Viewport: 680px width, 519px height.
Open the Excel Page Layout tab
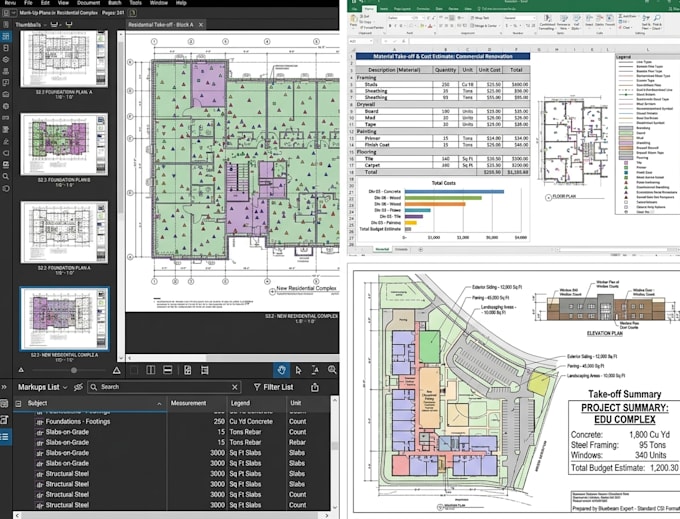click(x=401, y=8)
